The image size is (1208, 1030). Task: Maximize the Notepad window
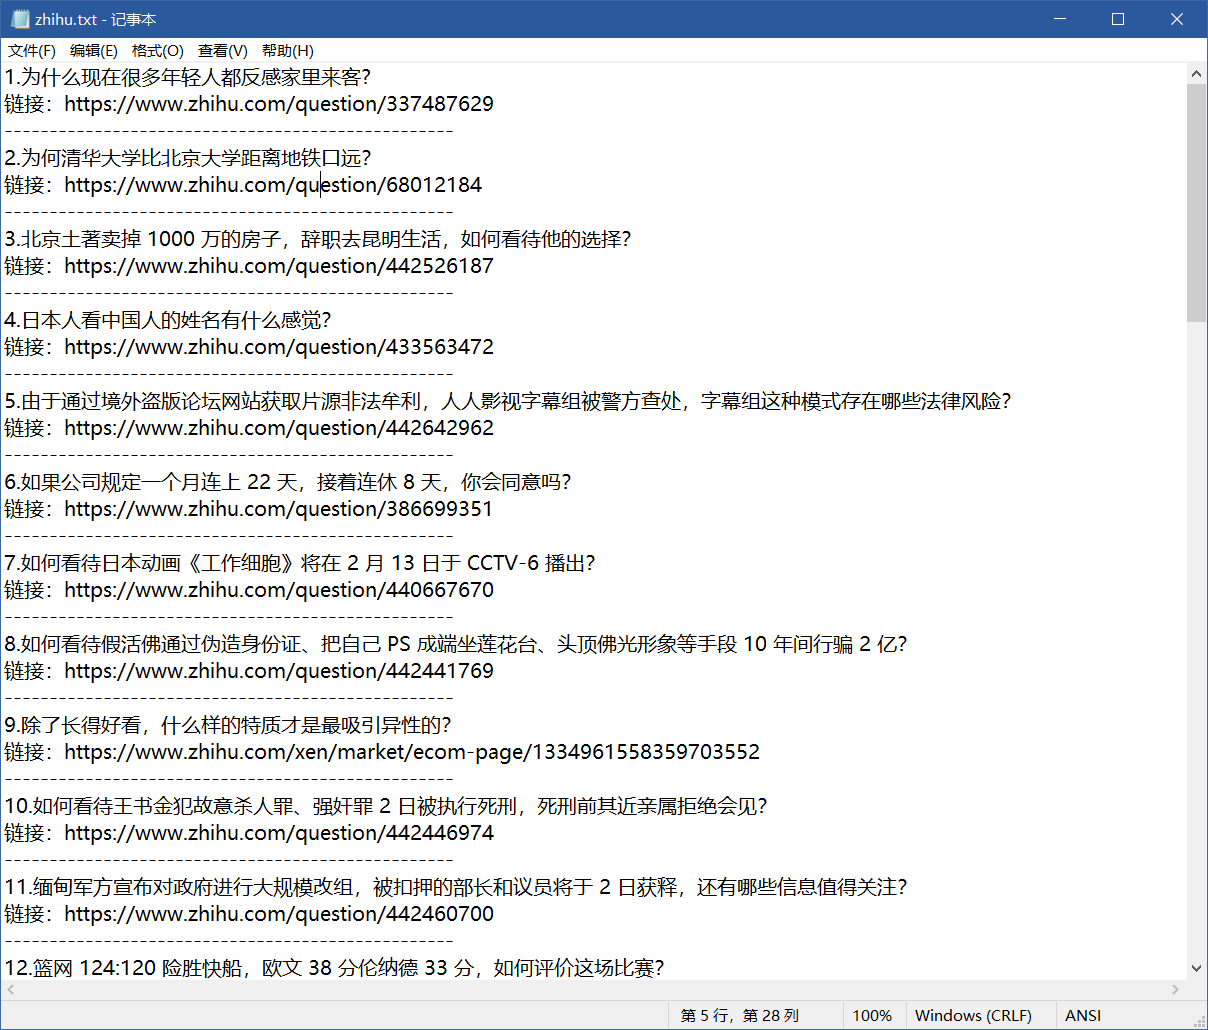coord(1118,19)
